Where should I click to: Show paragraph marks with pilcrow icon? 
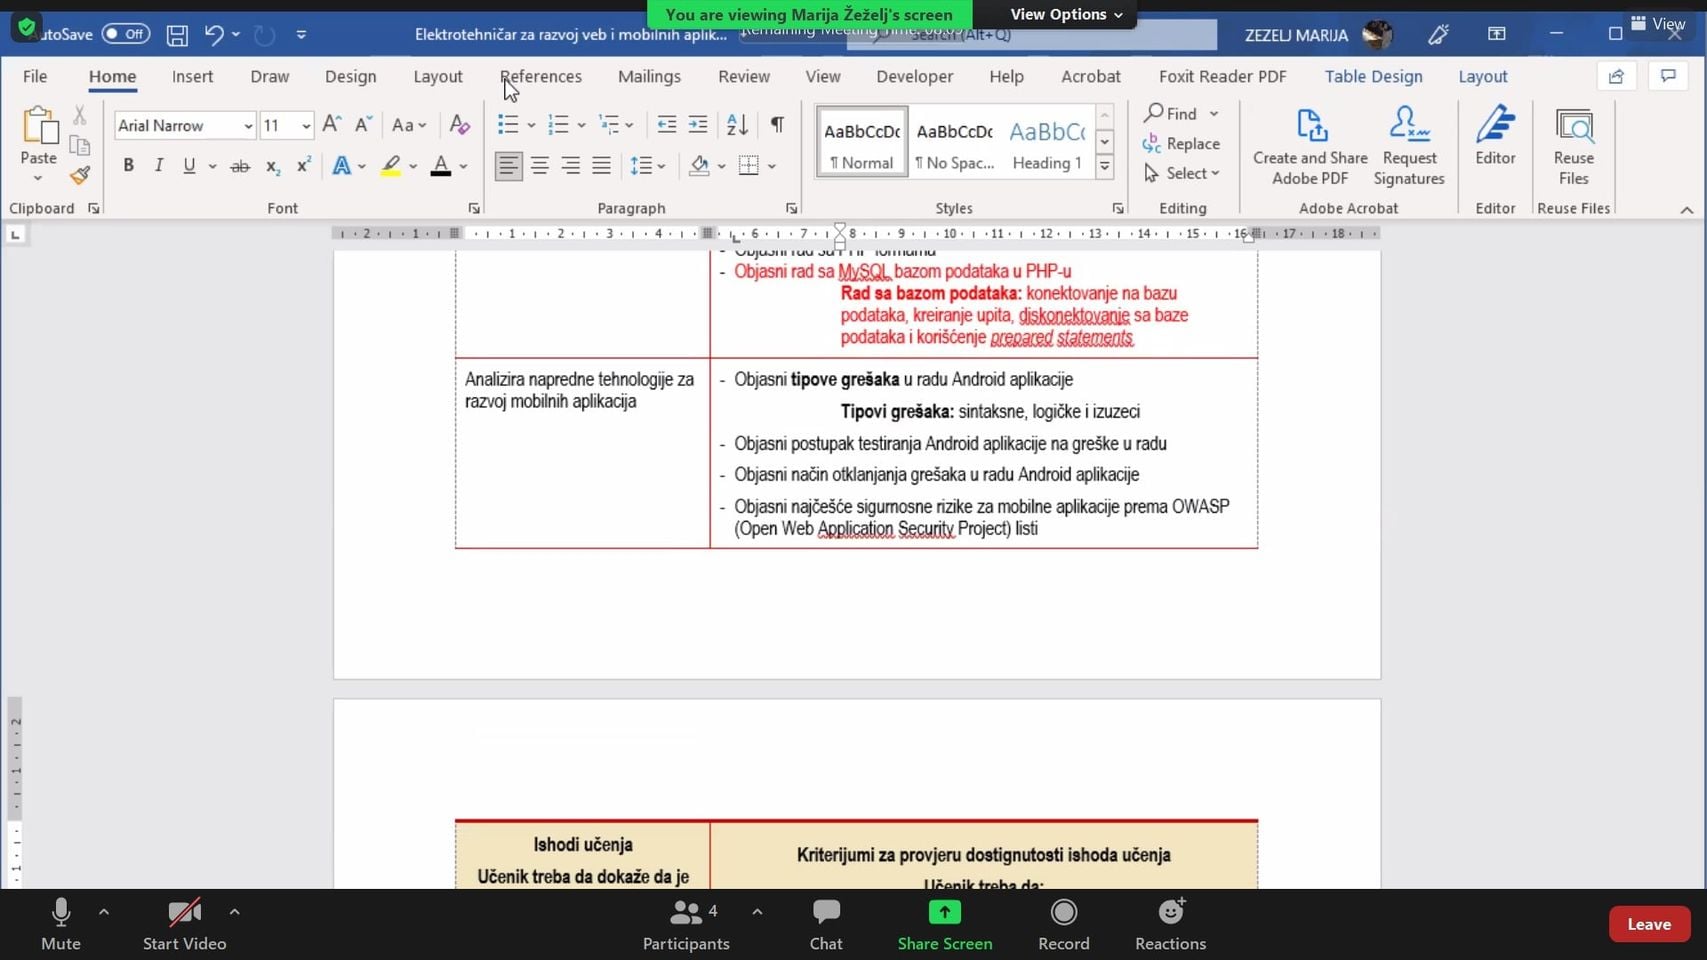point(777,125)
